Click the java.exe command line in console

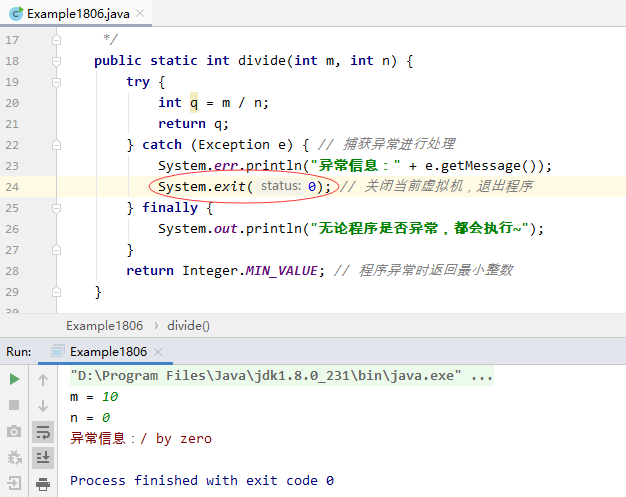[281, 376]
